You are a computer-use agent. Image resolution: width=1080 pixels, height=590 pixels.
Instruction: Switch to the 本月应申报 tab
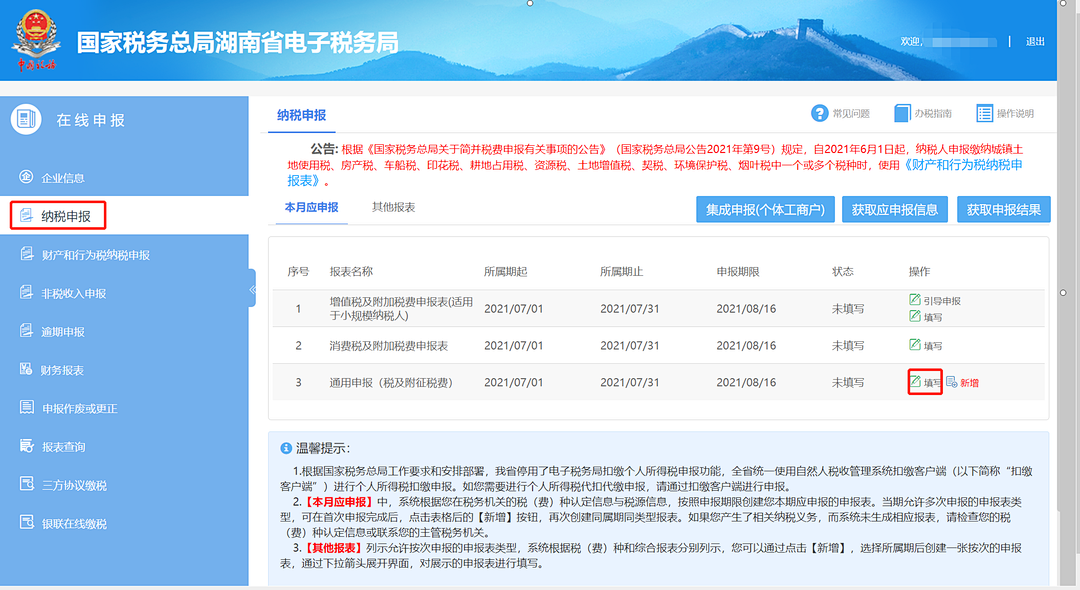tap(311, 207)
